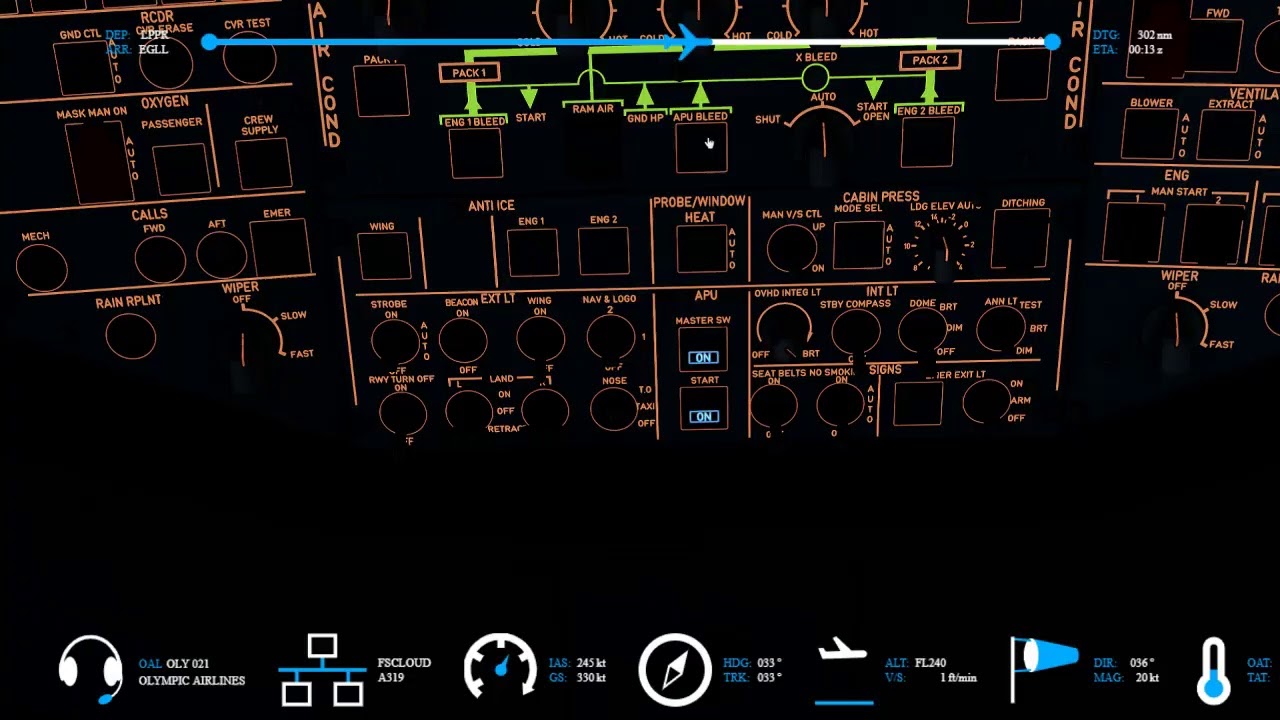
Task: Click the RWY TURN OFF light switch
Action: click(403, 413)
